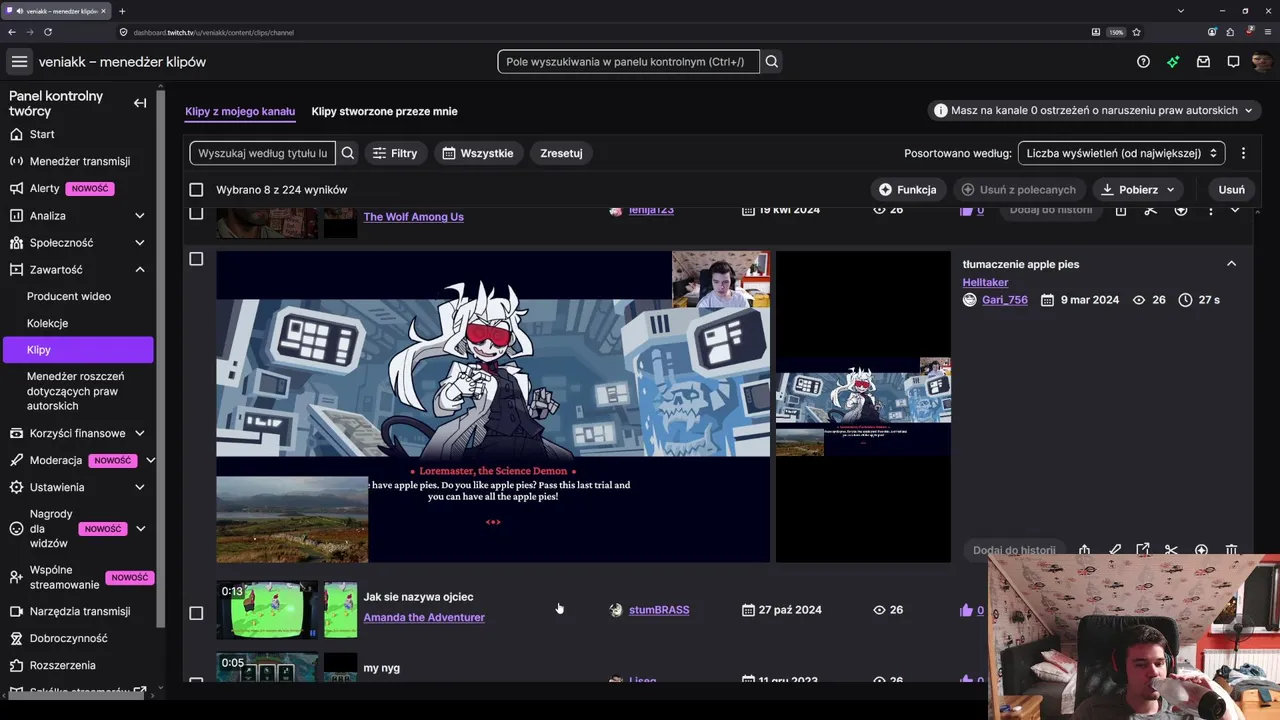Reload the page in the browser
The height and width of the screenshot is (720, 1280).
(x=48, y=32)
